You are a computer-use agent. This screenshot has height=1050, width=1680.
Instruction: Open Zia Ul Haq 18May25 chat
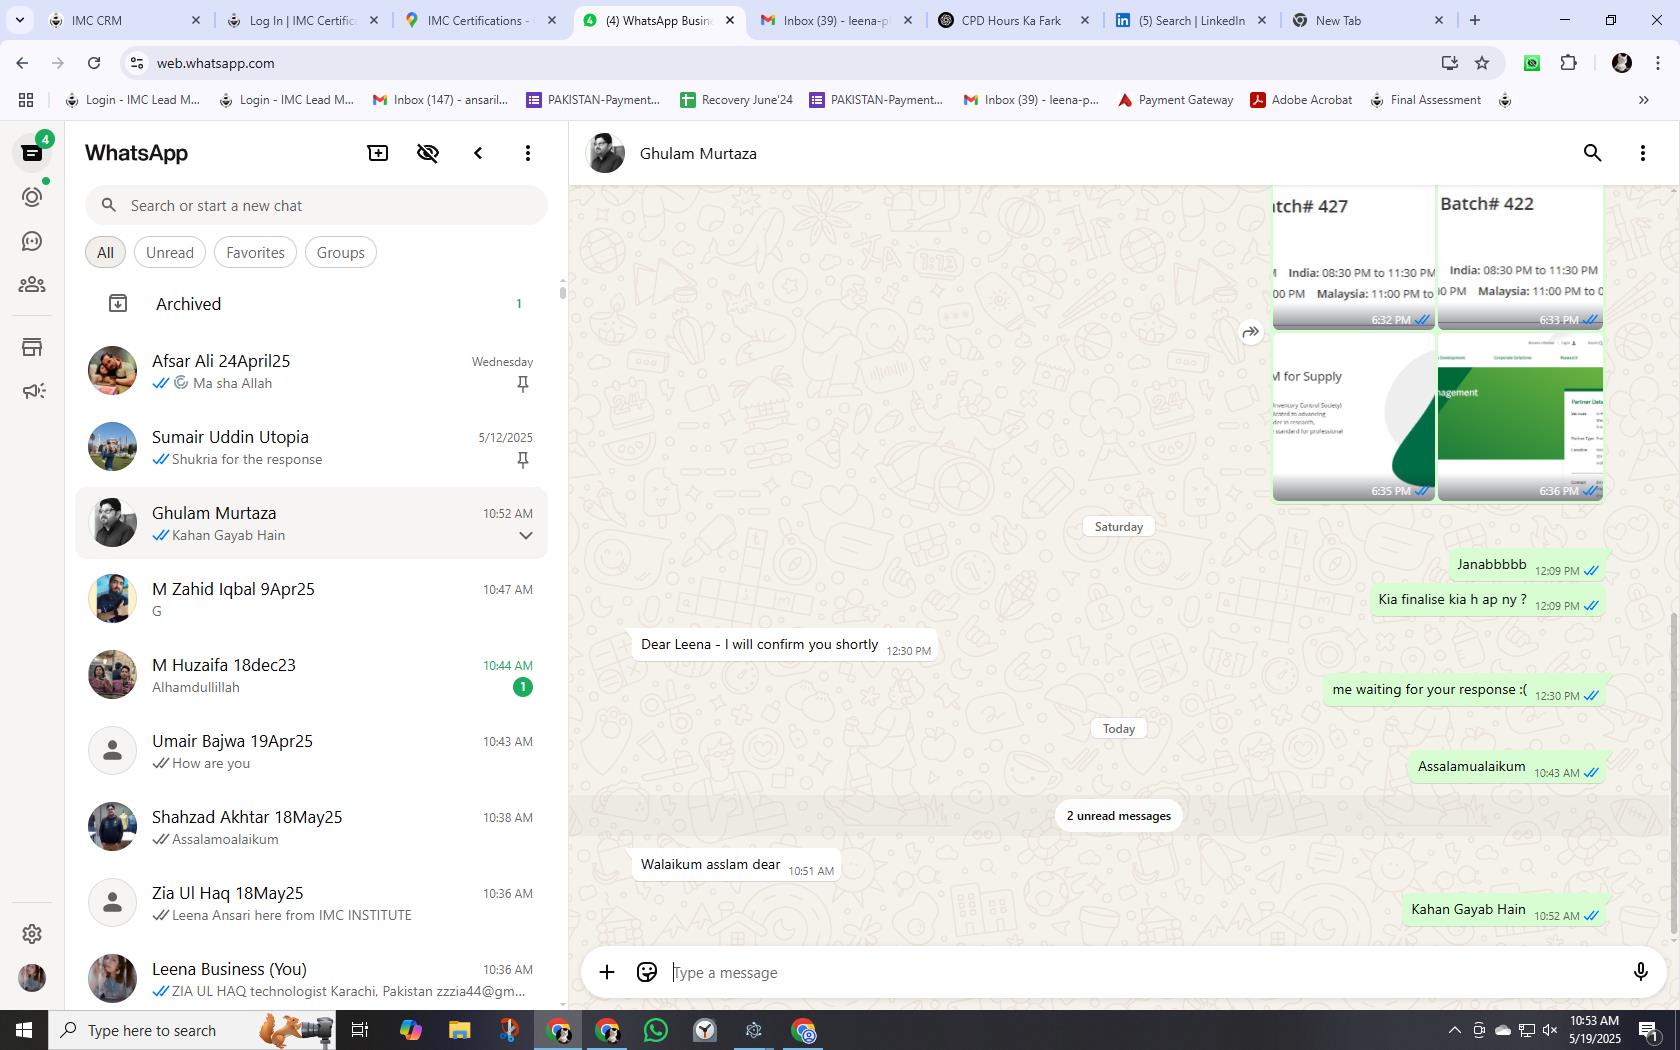(312, 903)
